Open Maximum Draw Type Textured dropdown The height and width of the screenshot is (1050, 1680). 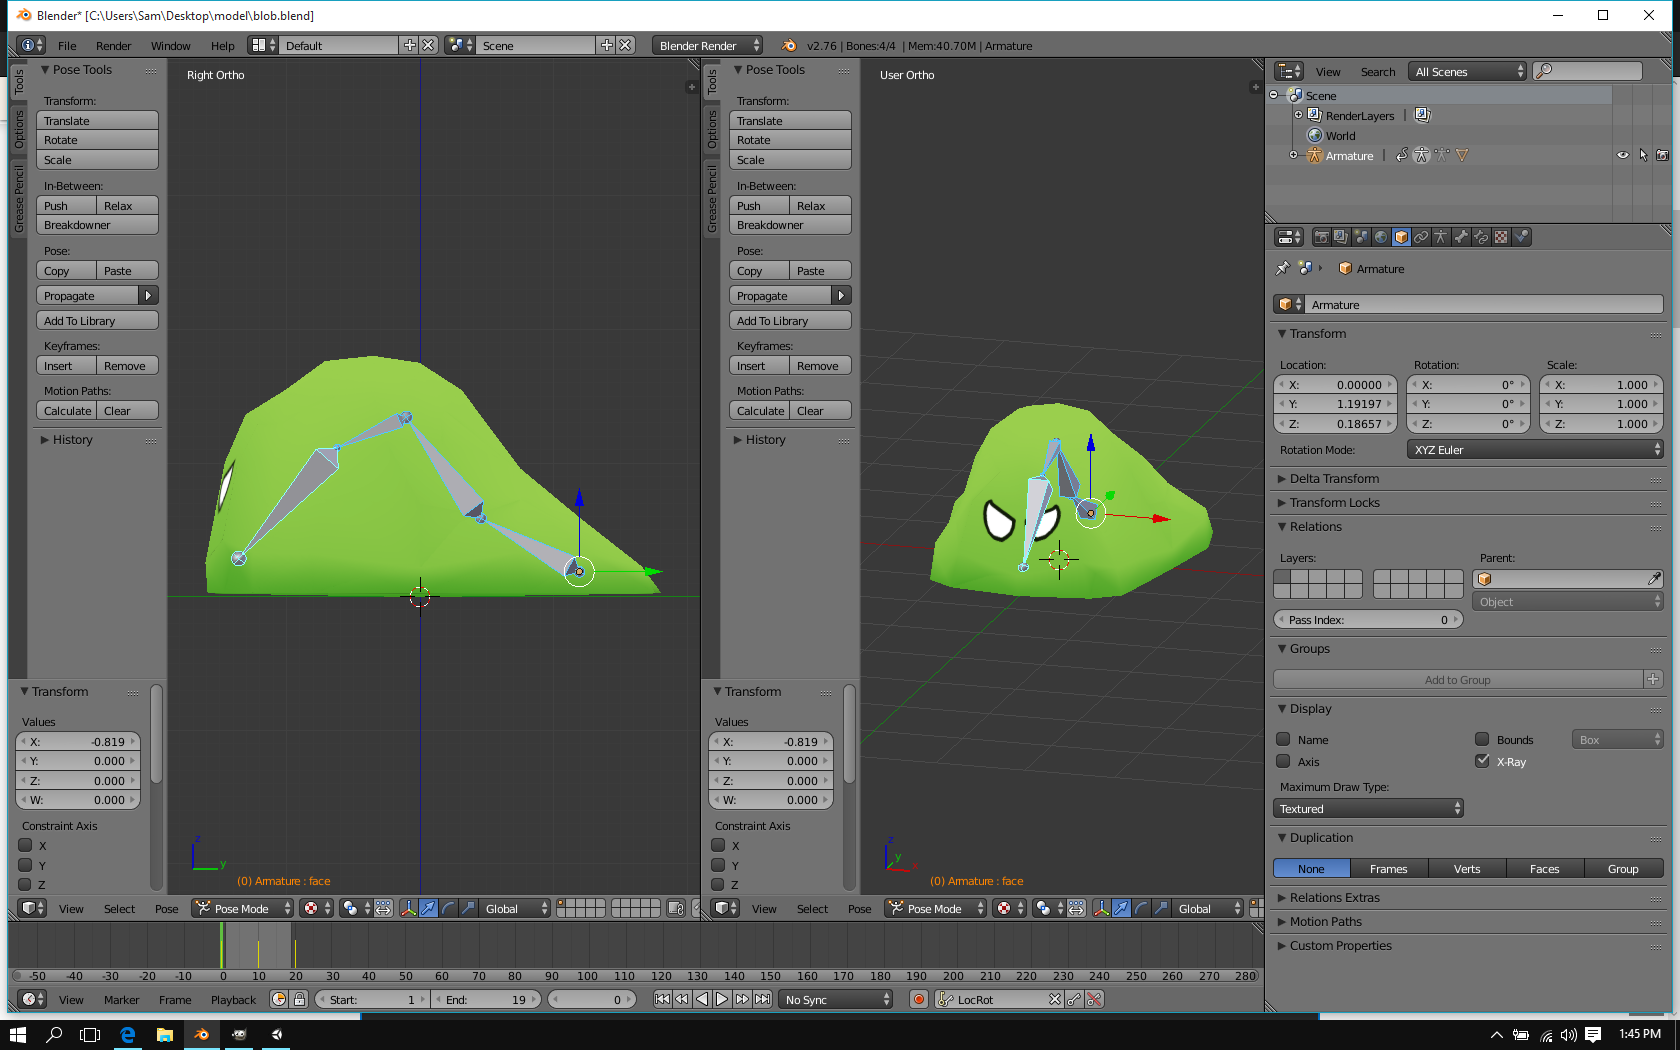click(1368, 809)
